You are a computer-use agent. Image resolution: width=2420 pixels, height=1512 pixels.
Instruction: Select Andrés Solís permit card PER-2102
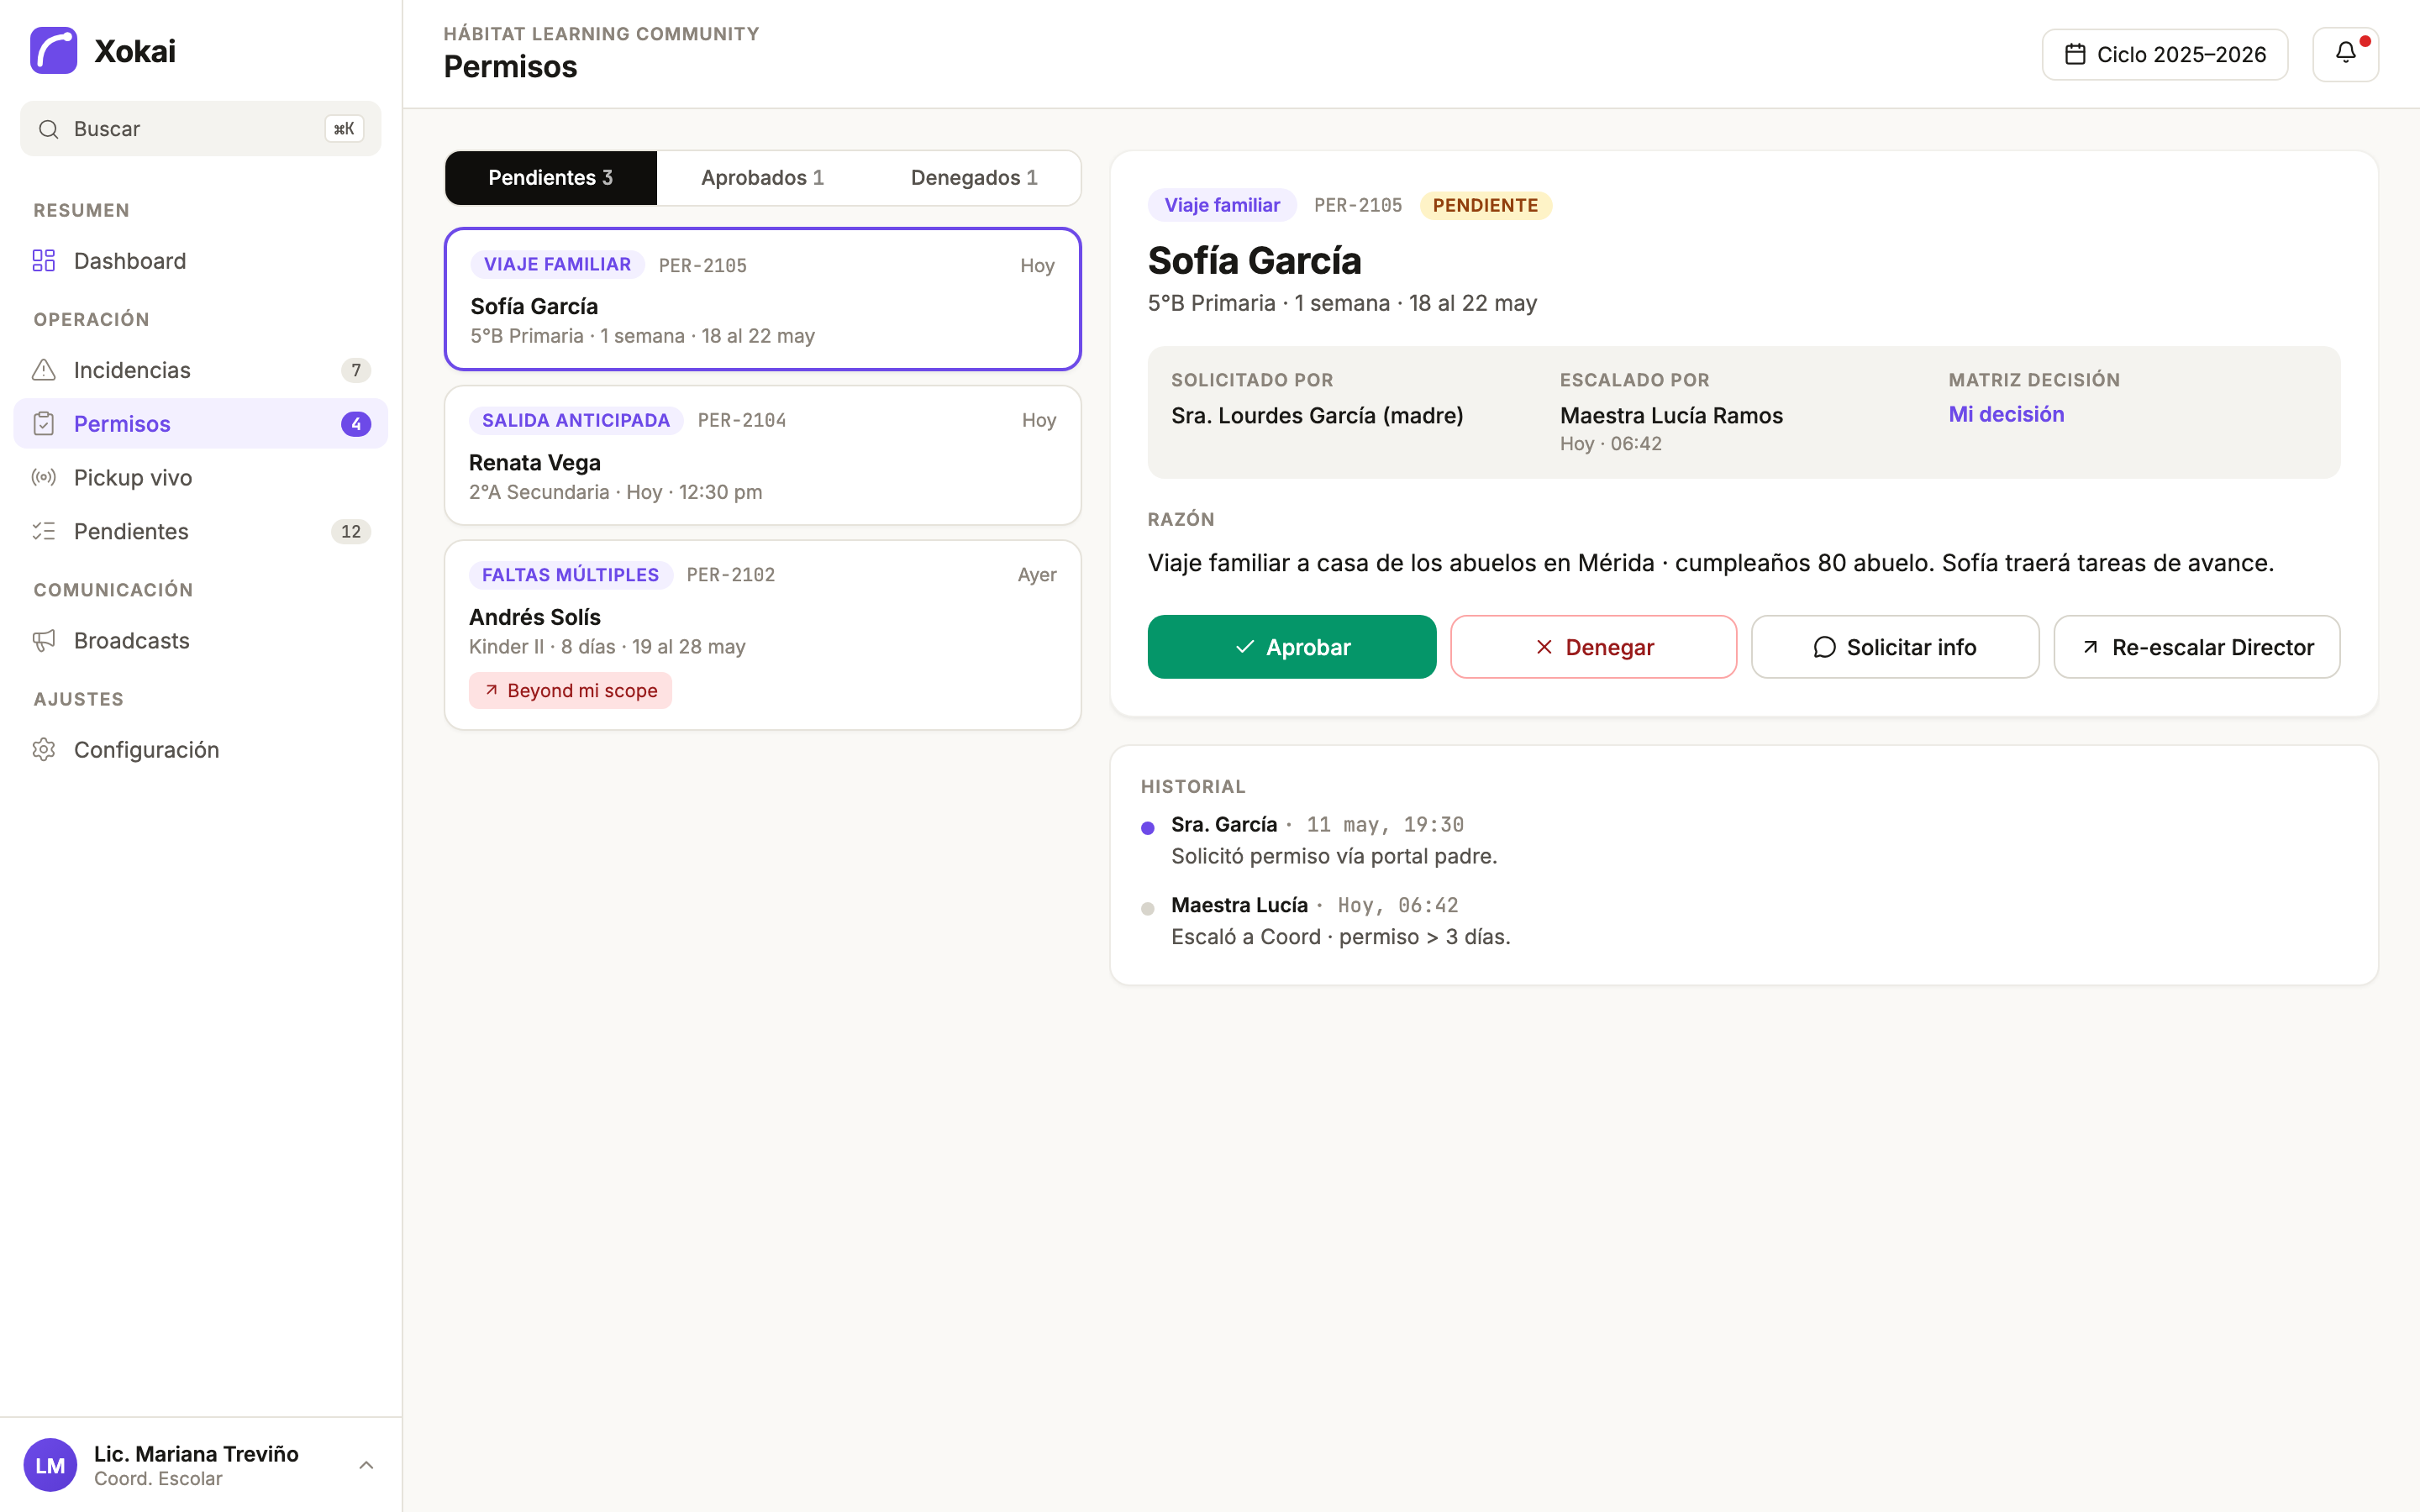(x=763, y=635)
